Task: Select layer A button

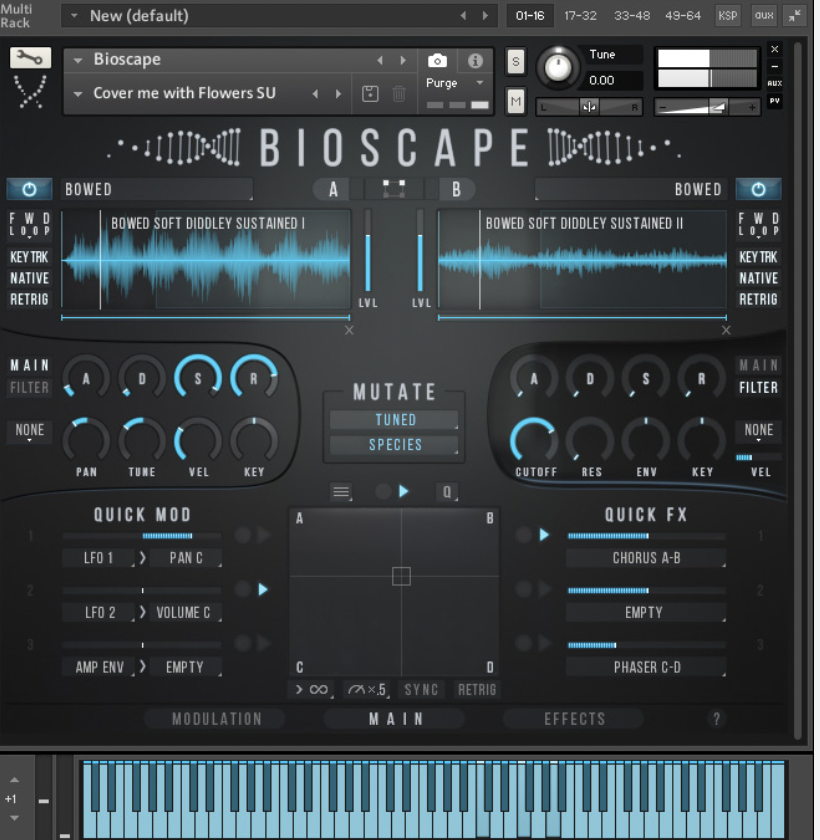Action: [x=333, y=189]
